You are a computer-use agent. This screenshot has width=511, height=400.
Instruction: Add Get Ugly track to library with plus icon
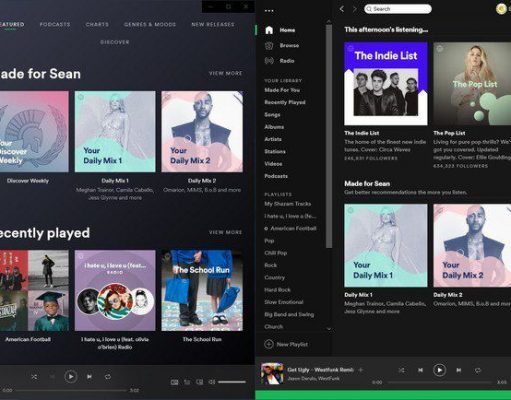[360, 370]
